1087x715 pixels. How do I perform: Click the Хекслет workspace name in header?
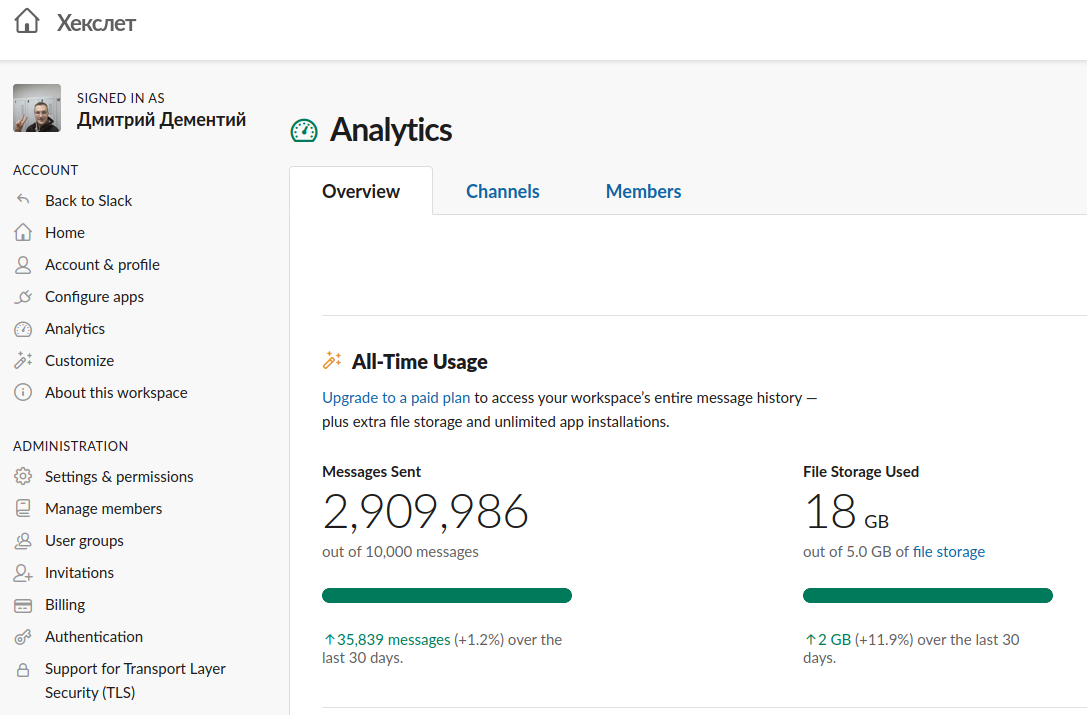point(96,23)
